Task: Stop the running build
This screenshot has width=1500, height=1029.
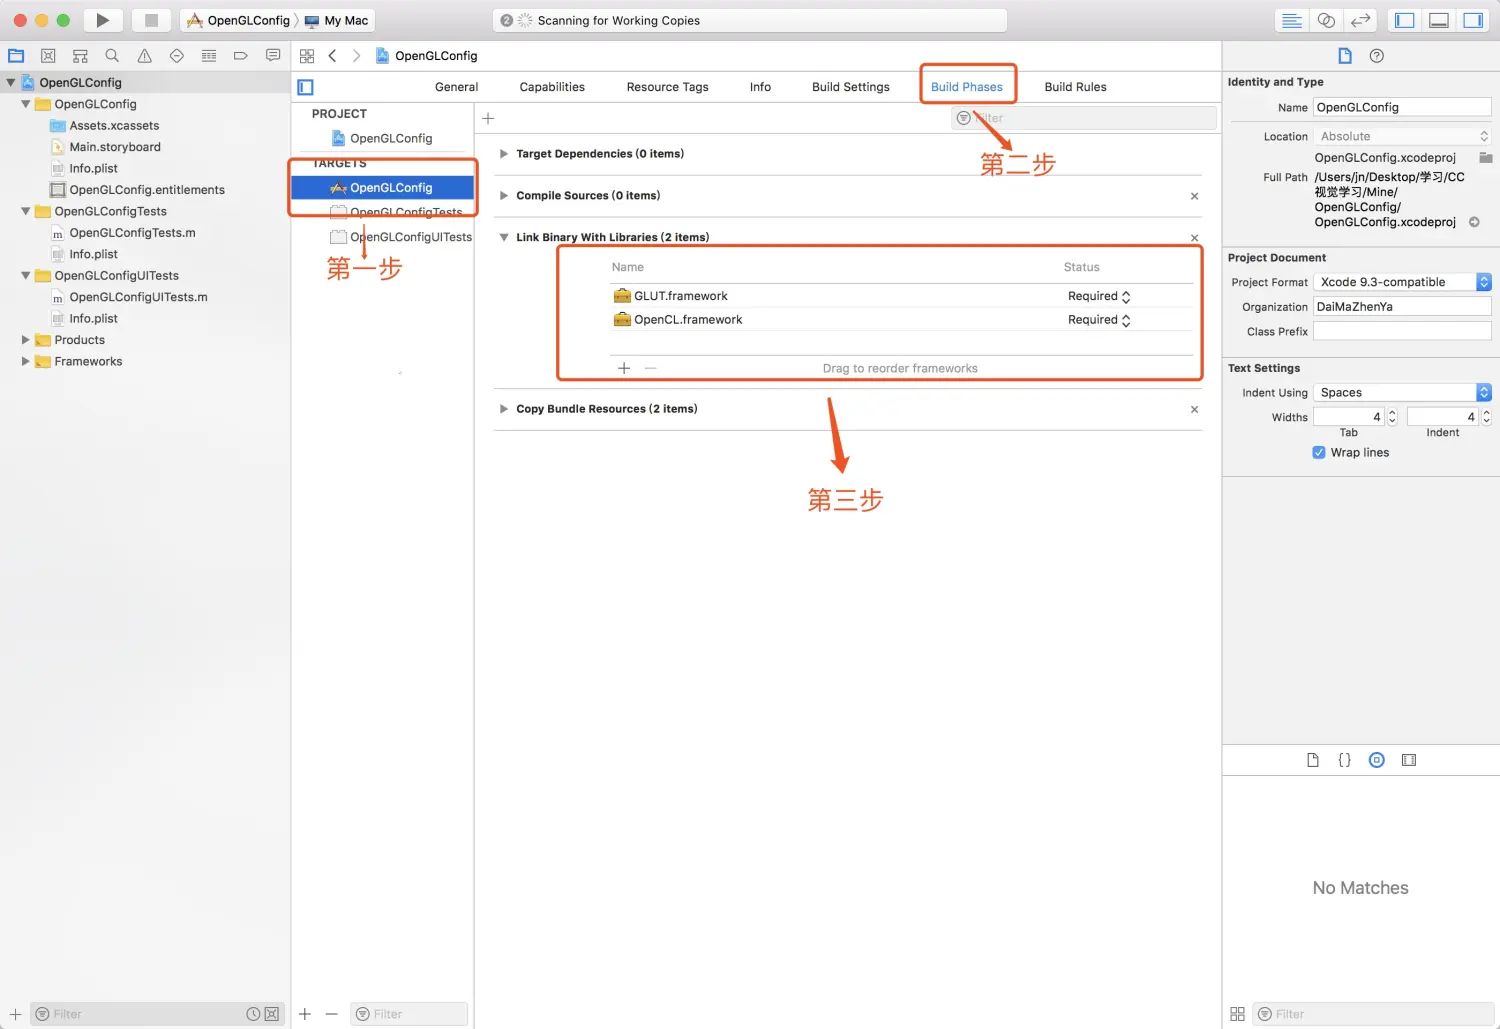Action: pos(151,20)
